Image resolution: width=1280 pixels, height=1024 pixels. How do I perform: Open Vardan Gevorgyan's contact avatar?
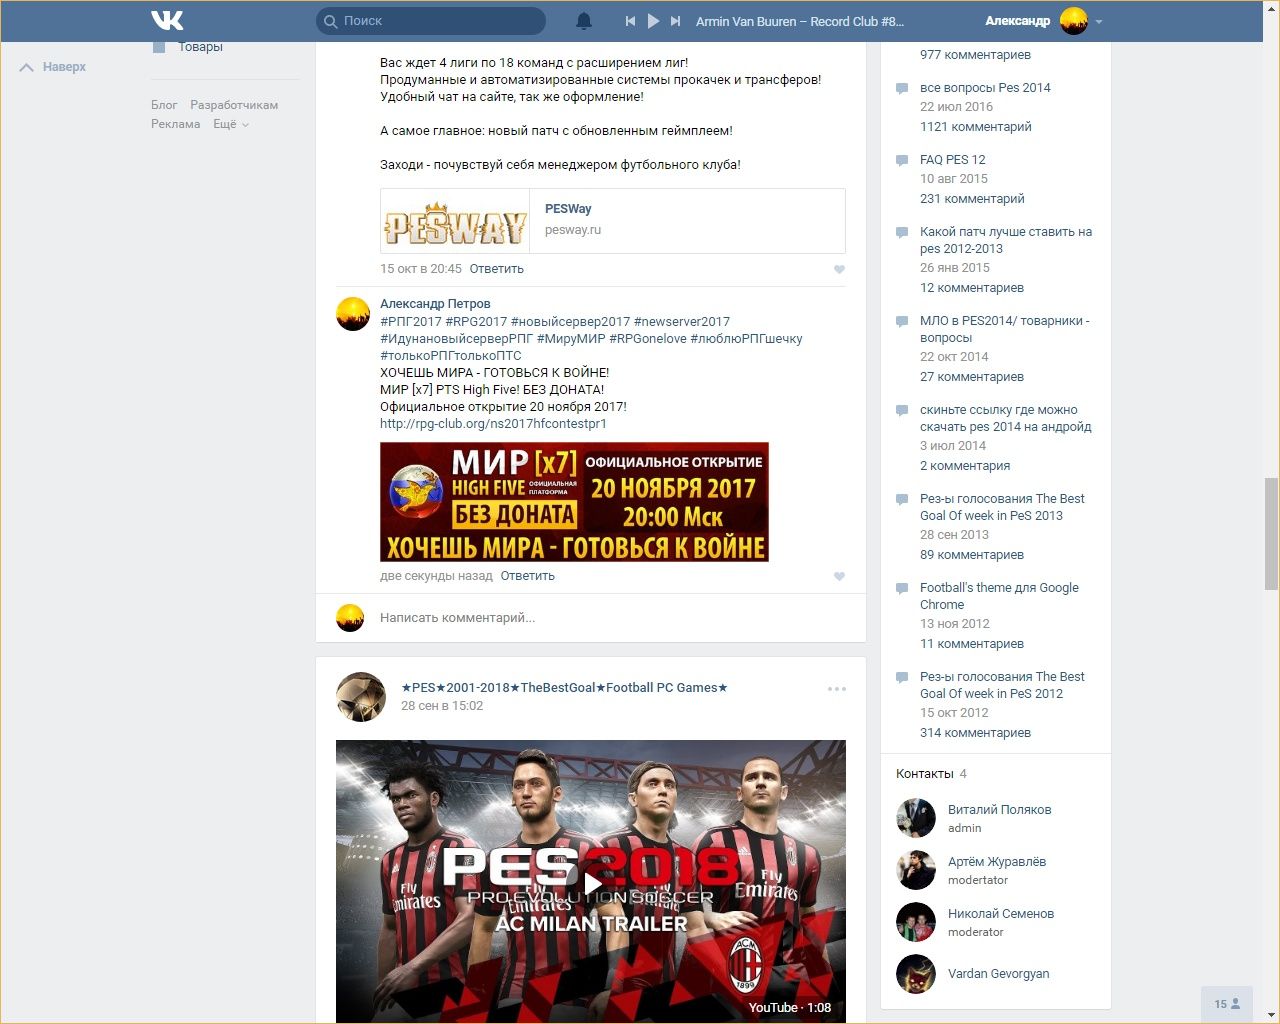click(x=915, y=974)
